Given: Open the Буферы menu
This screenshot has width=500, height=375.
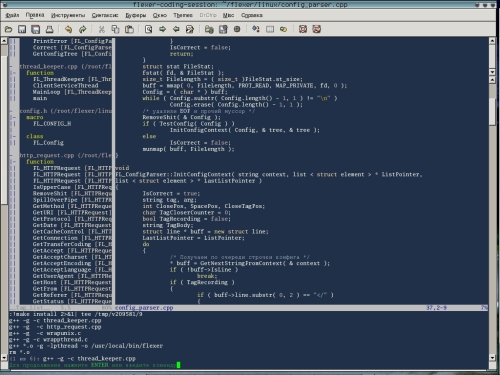Looking at the screenshot, I should coord(136,15).
